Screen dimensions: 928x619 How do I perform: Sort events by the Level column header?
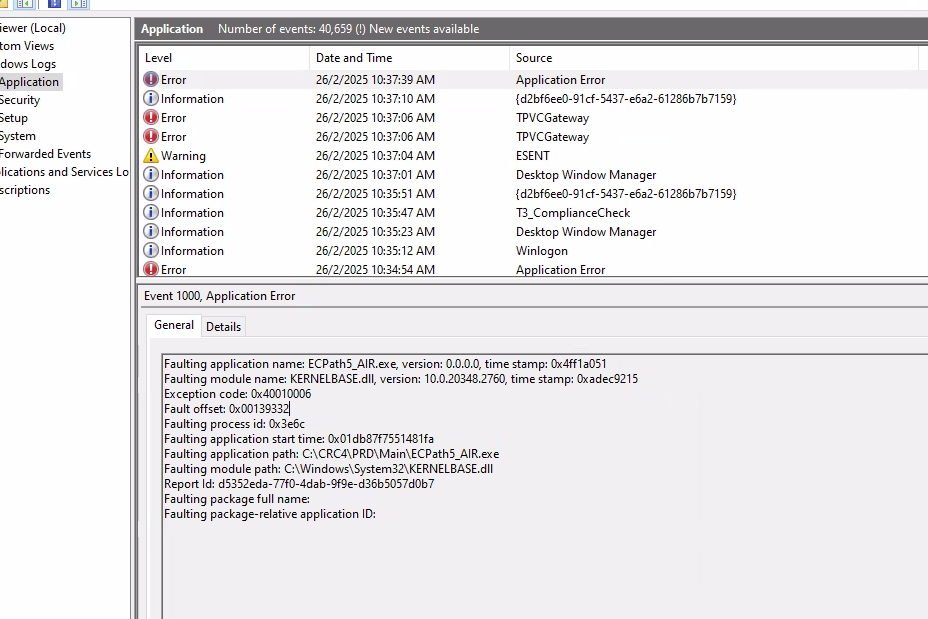(159, 58)
